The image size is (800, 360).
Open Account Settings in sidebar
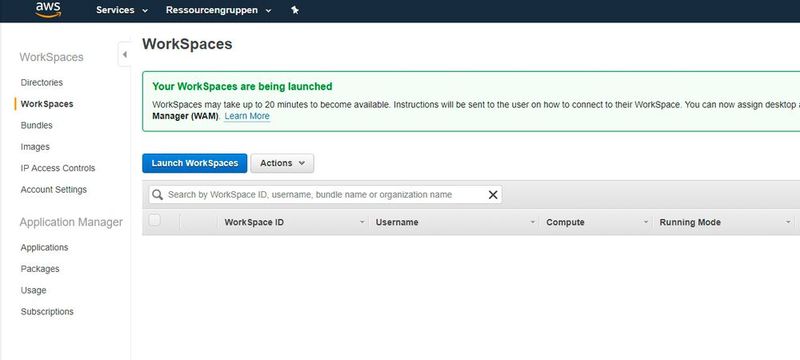pos(54,190)
